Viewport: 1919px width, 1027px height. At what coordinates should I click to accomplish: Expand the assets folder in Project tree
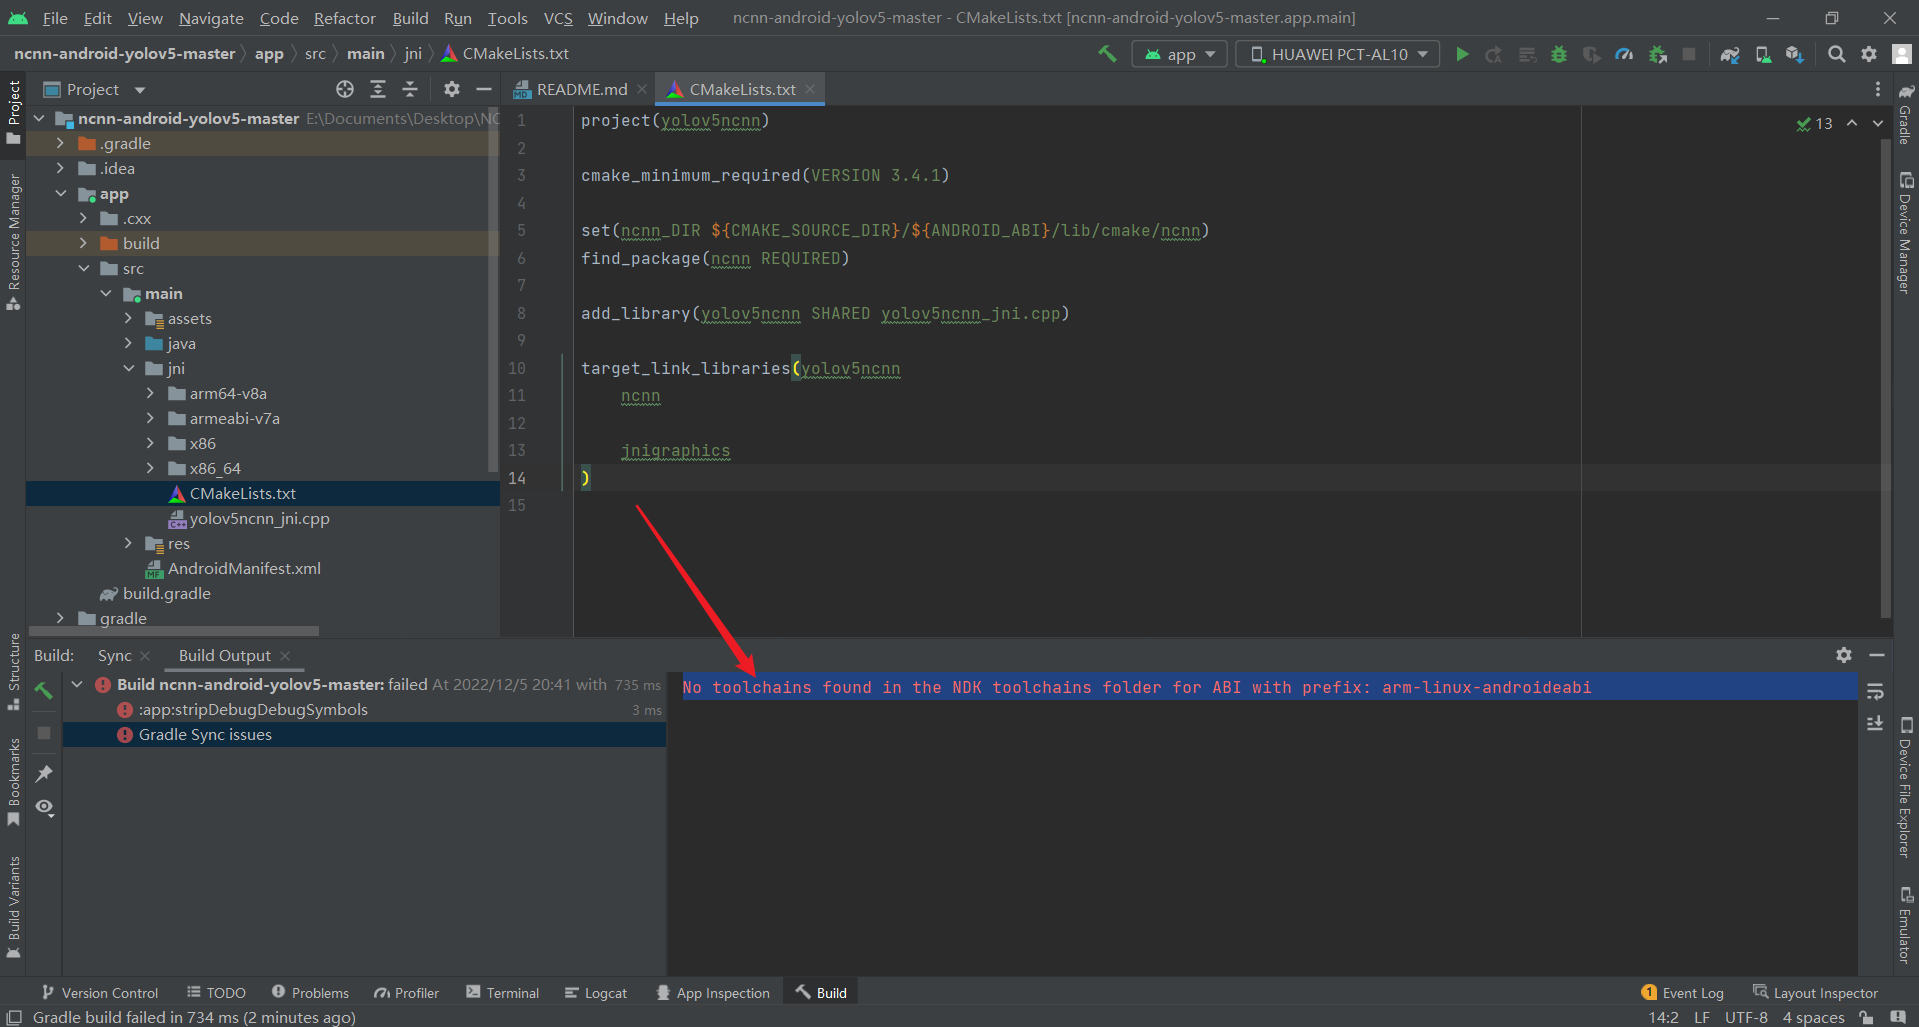click(128, 318)
